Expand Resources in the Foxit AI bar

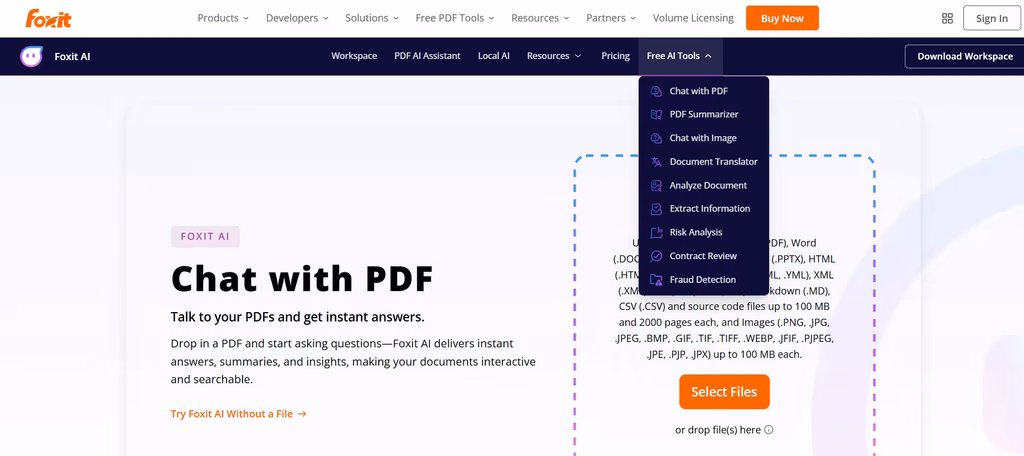[x=554, y=56]
